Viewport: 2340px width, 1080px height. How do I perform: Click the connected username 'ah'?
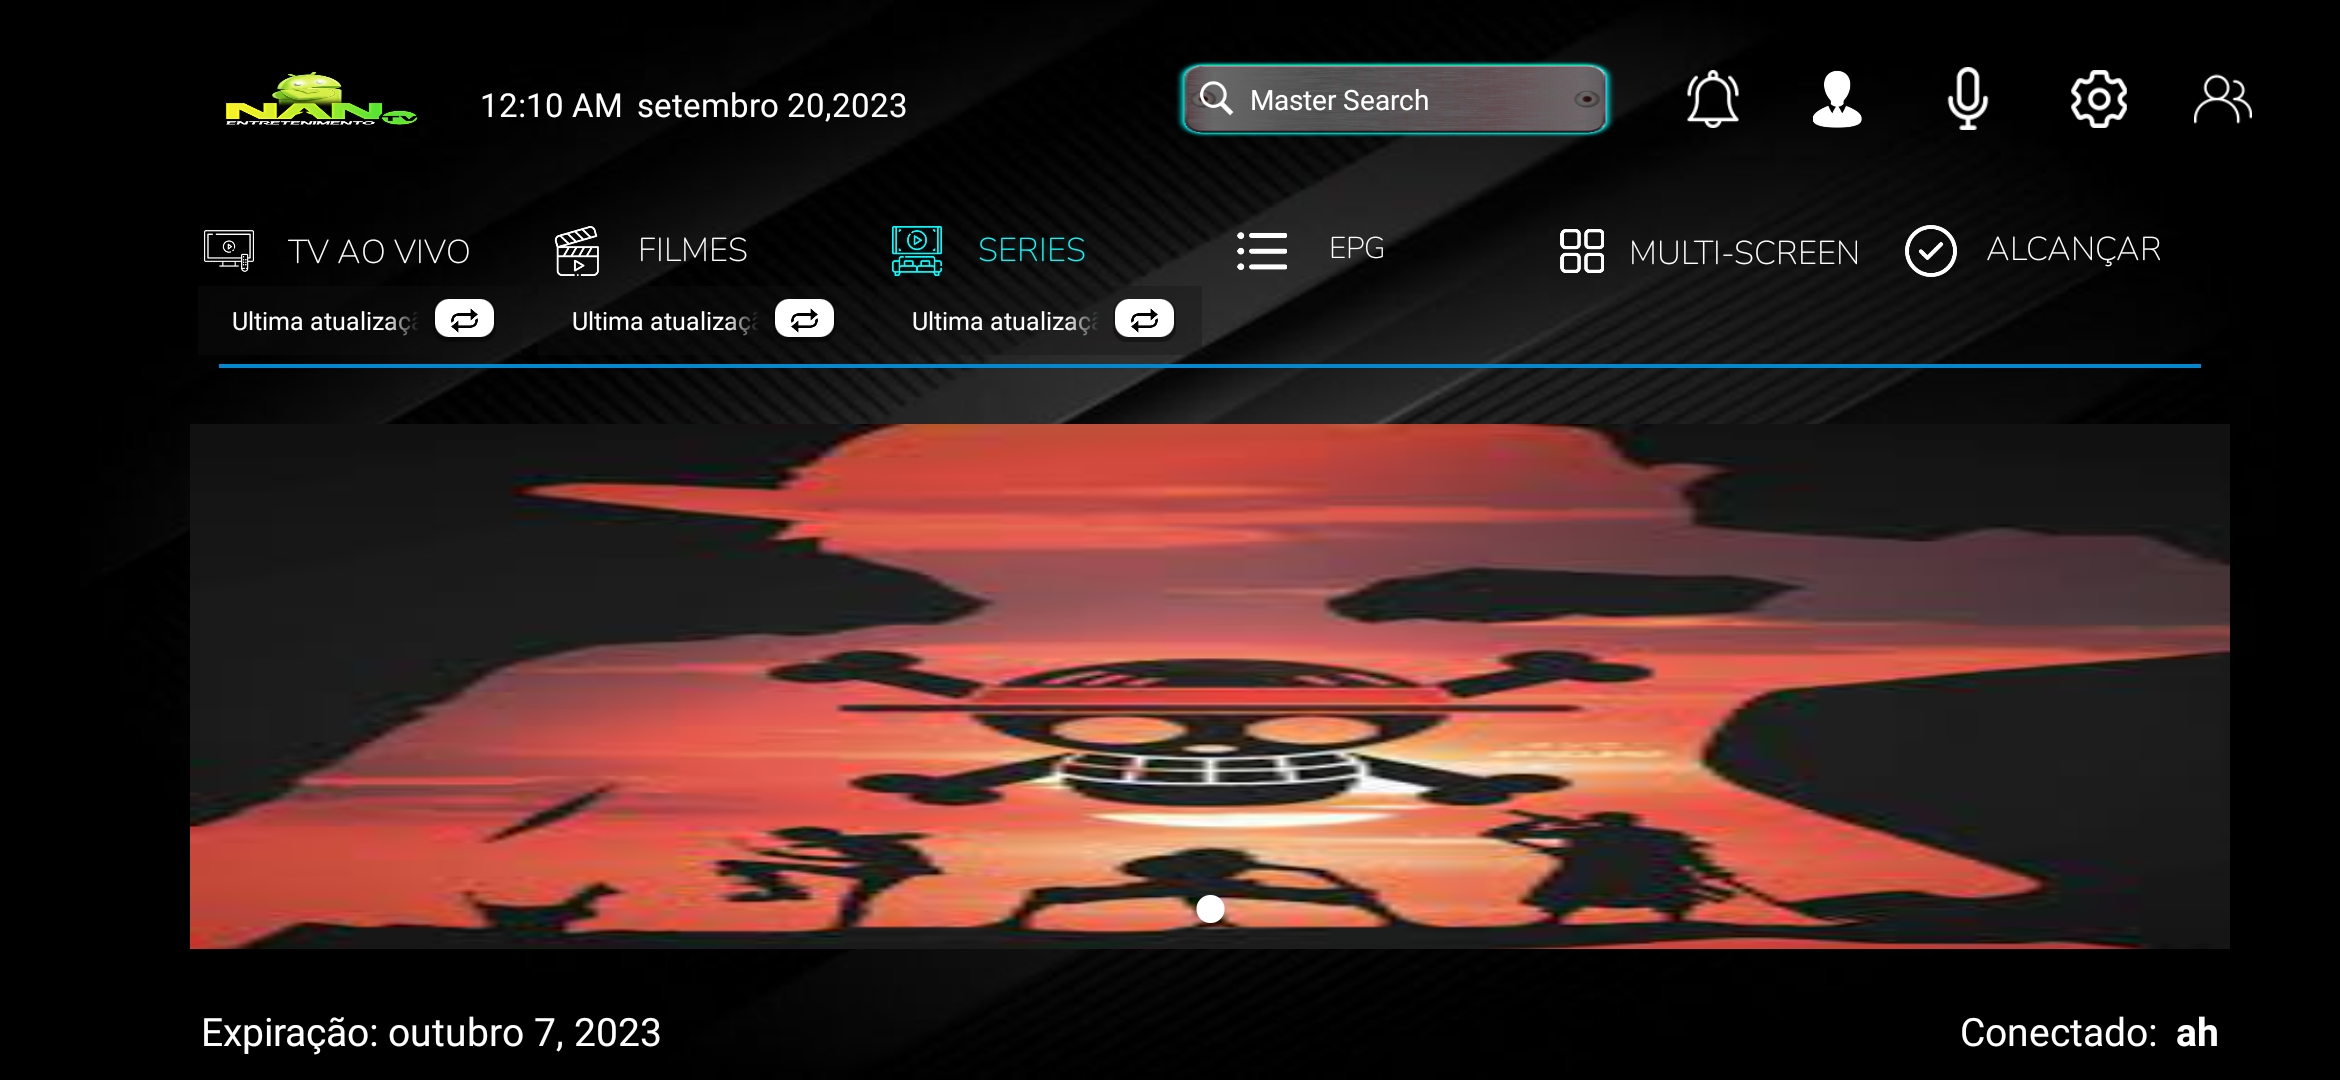[2197, 1033]
